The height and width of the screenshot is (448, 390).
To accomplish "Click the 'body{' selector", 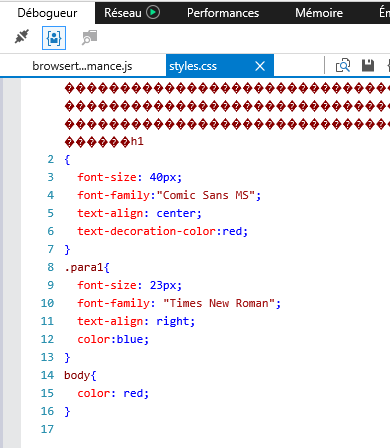I will click(x=80, y=375).
